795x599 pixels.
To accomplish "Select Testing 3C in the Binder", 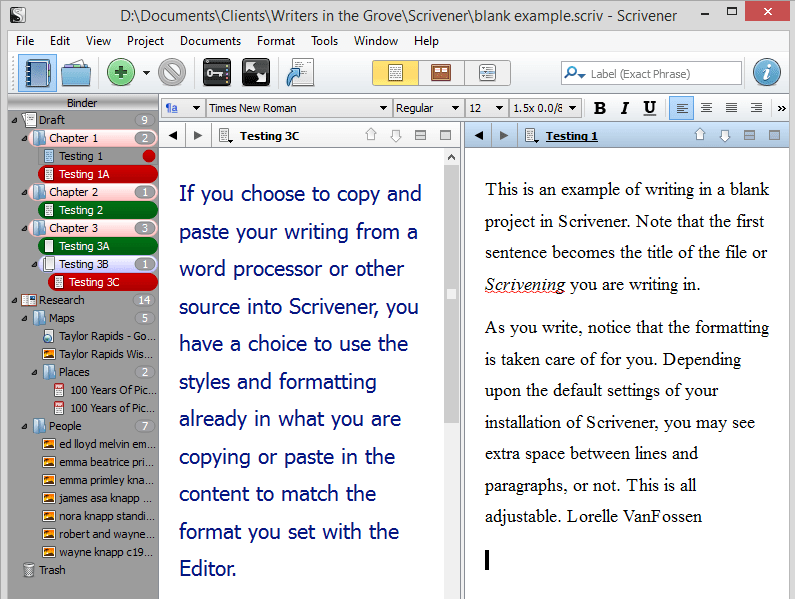I will (x=103, y=282).
